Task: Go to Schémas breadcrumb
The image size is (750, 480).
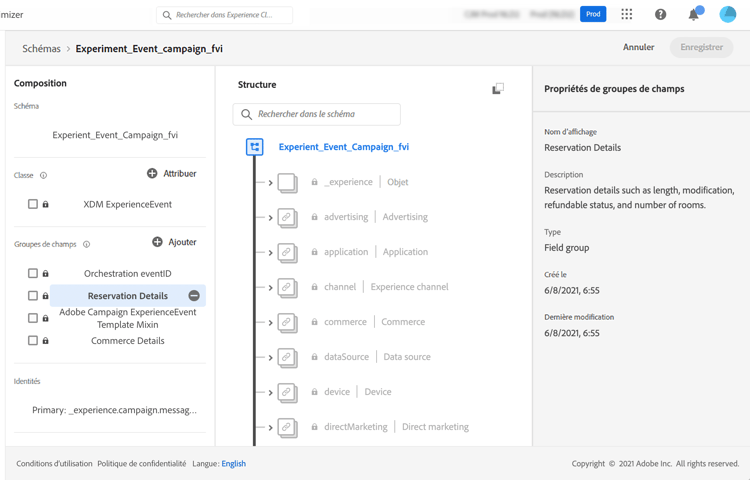Action: [x=41, y=48]
